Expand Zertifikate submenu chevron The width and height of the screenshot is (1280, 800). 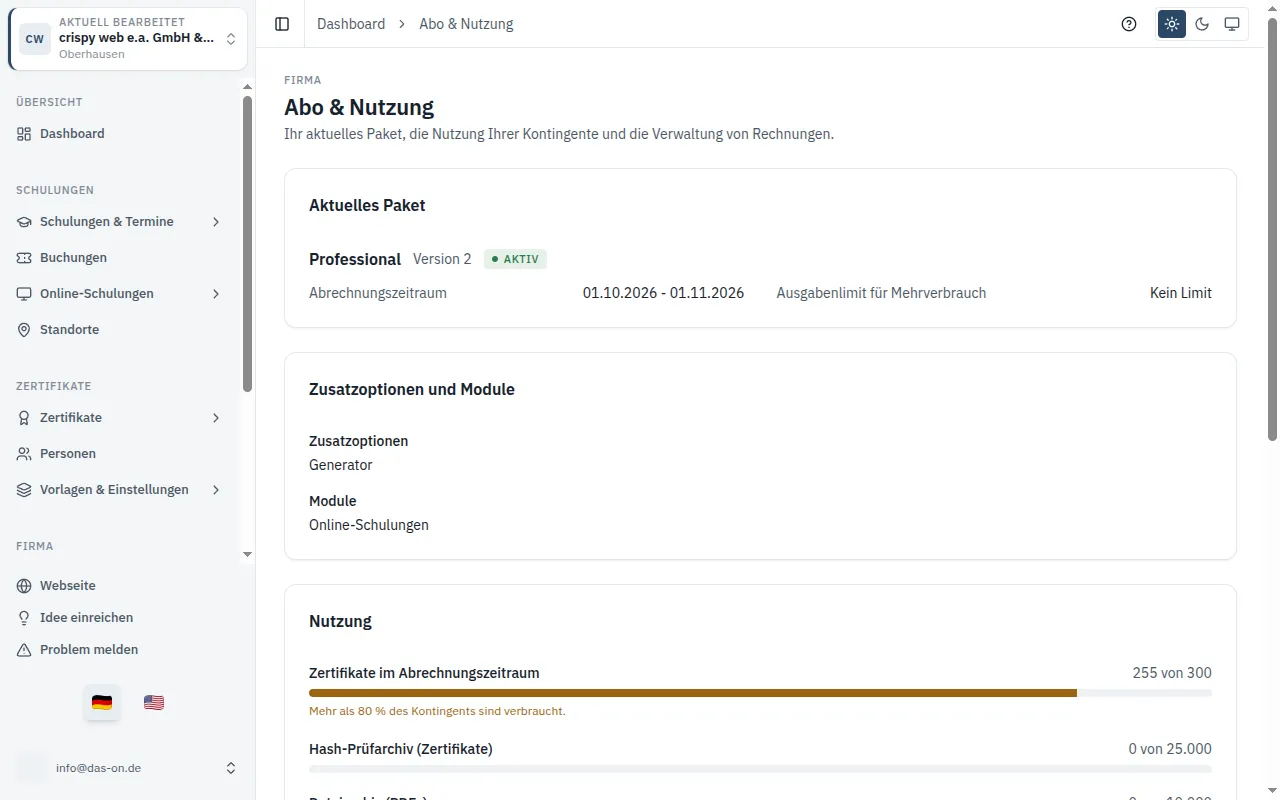(x=216, y=418)
